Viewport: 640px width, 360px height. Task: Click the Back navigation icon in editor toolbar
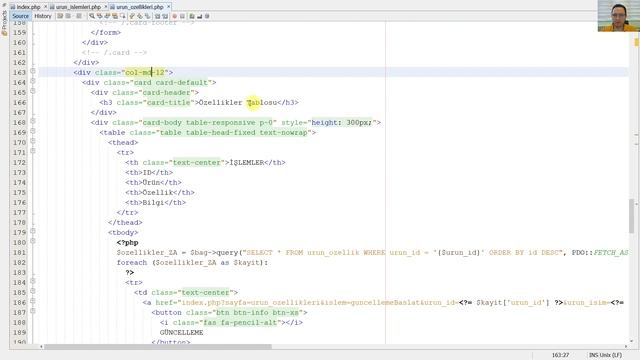[x=68, y=16]
